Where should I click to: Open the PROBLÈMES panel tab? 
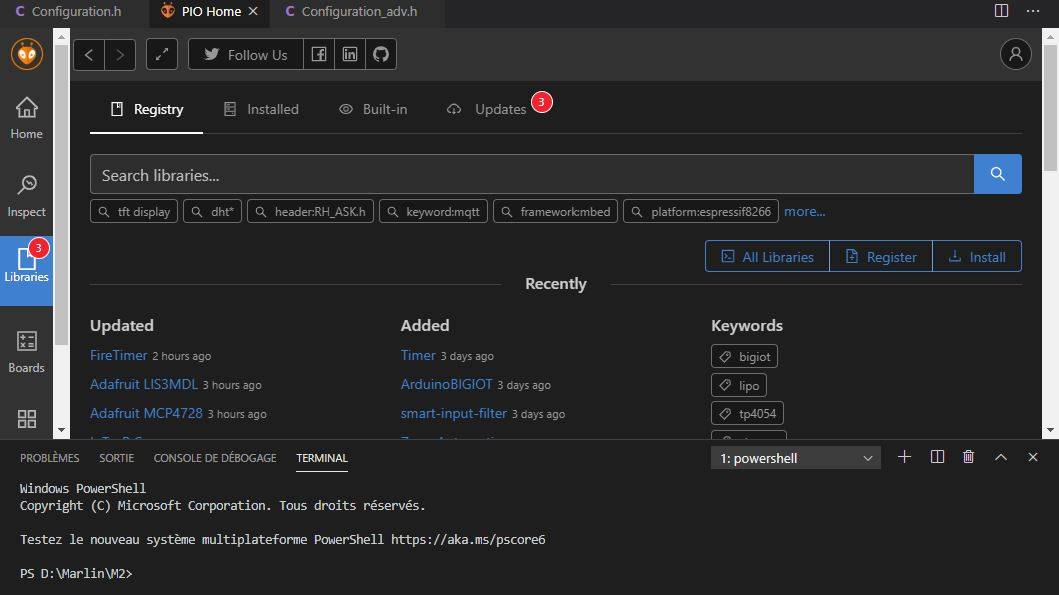(x=49, y=458)
